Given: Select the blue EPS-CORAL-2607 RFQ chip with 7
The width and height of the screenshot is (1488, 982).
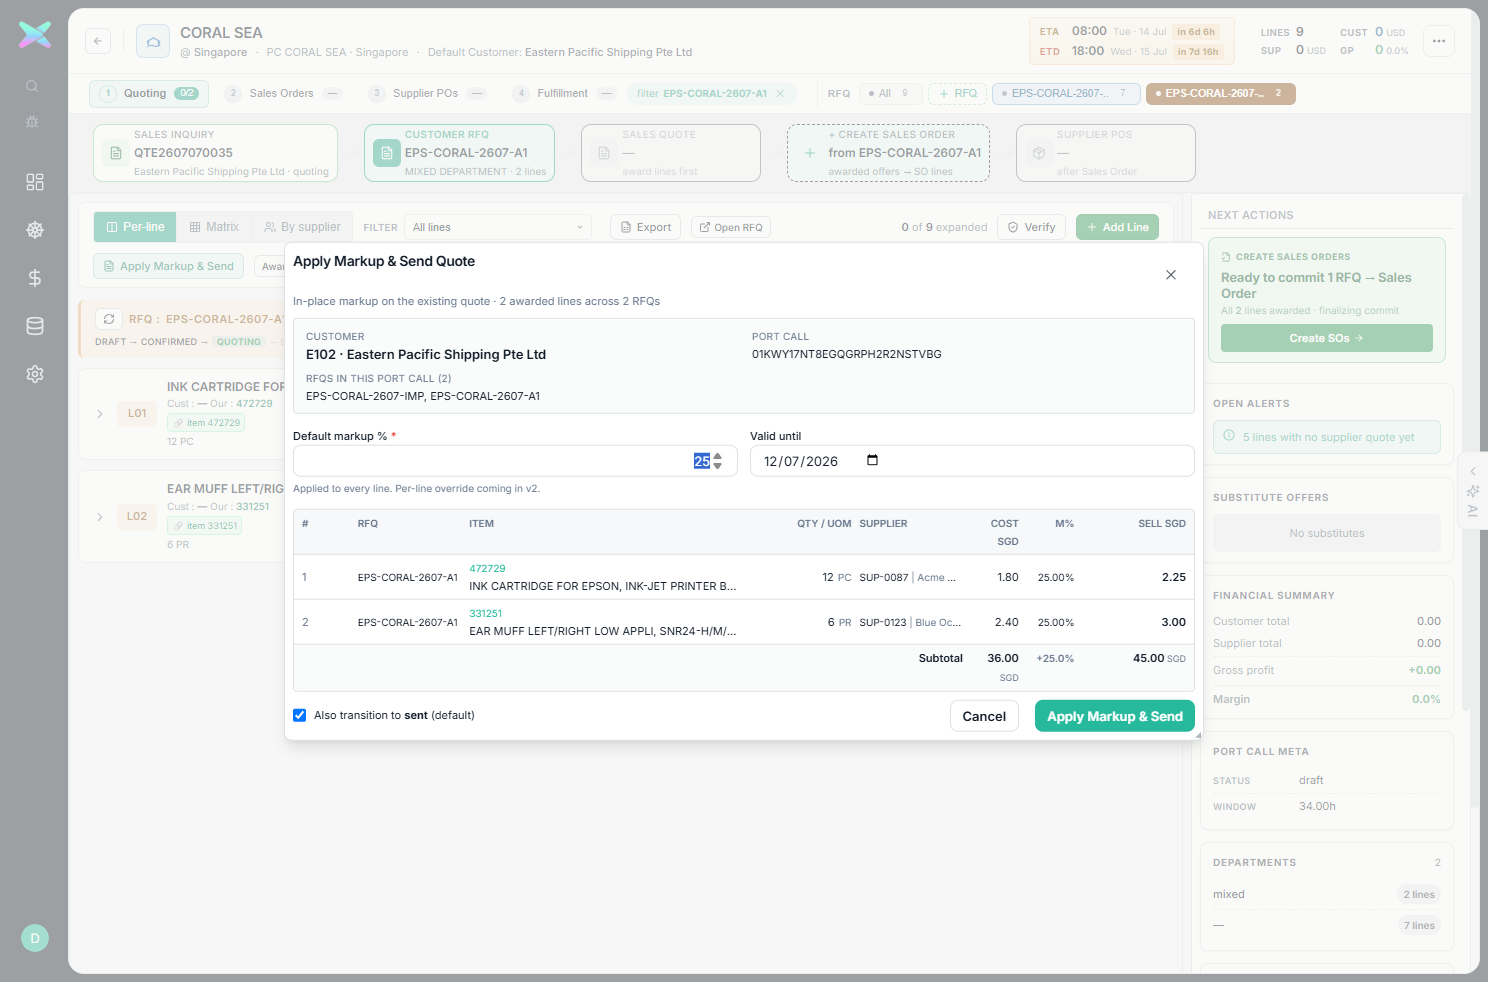Looking at the screenshot, I should [x=1066, y=94].
